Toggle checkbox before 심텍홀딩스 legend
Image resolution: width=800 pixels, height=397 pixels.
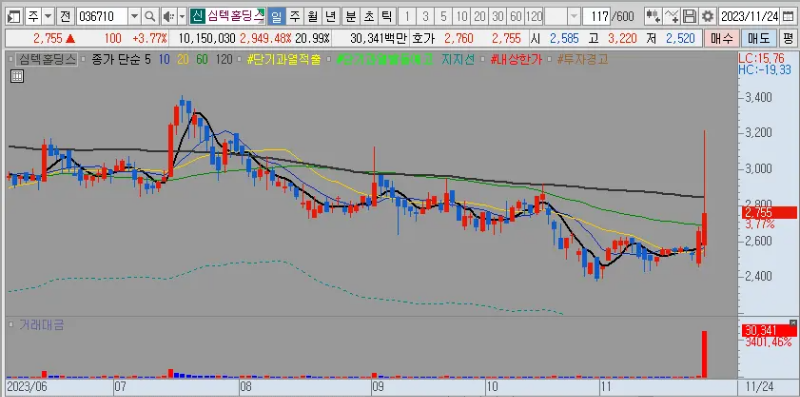pyautogui.click(x=12, y=59)
